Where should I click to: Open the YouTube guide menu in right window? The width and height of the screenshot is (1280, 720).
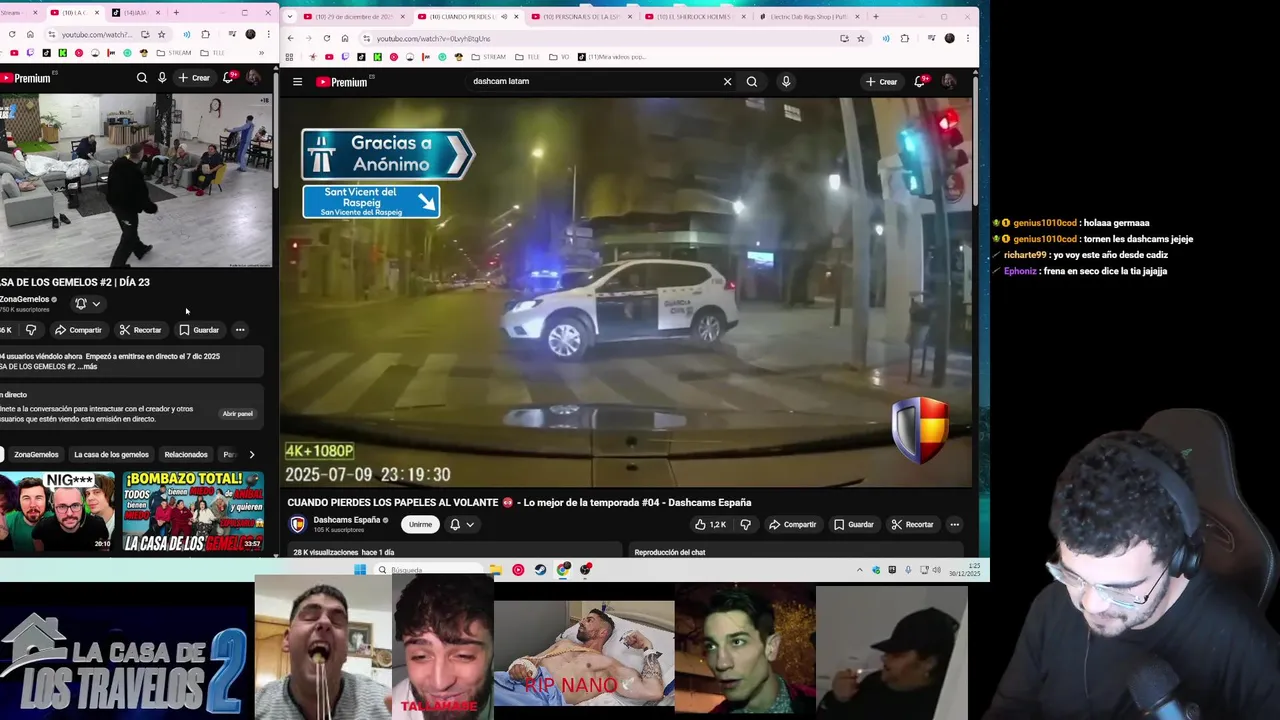point(297,82)
